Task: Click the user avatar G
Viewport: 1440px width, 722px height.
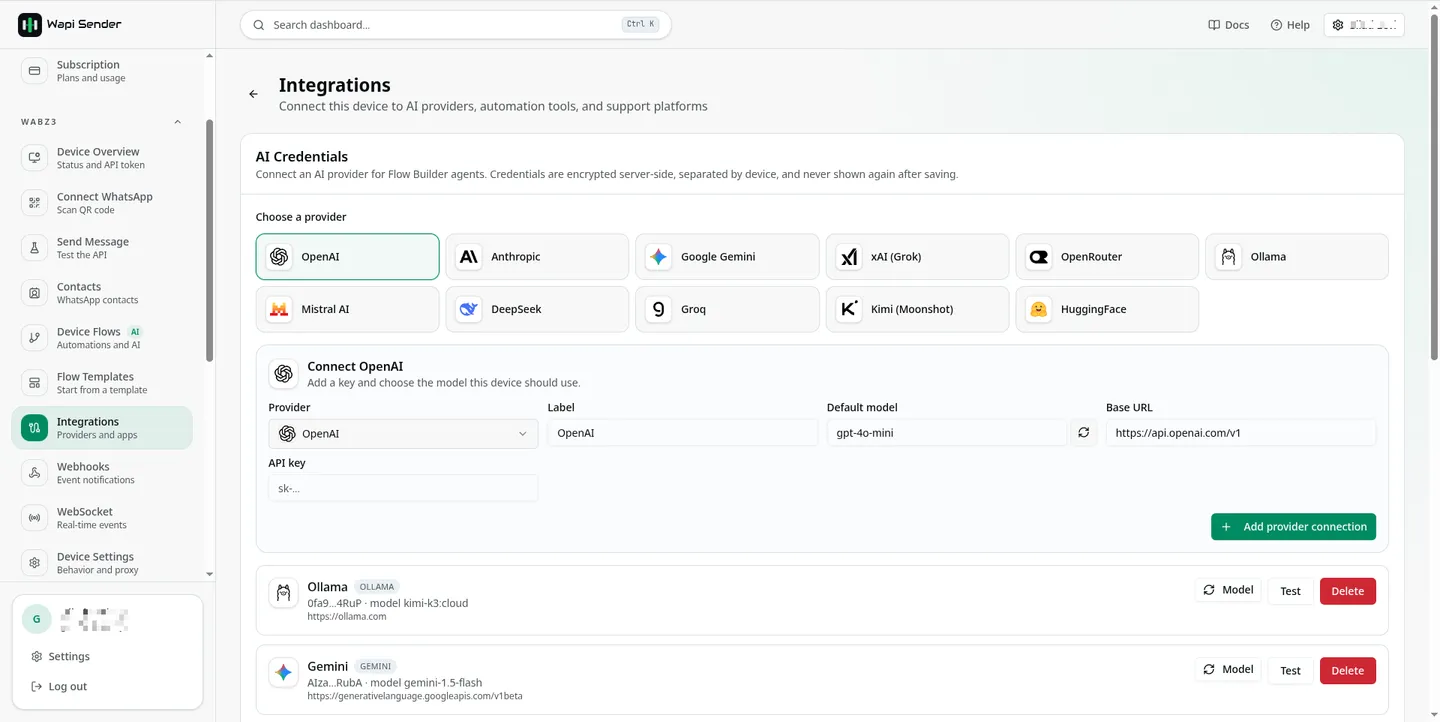Action: coord(37,619)
